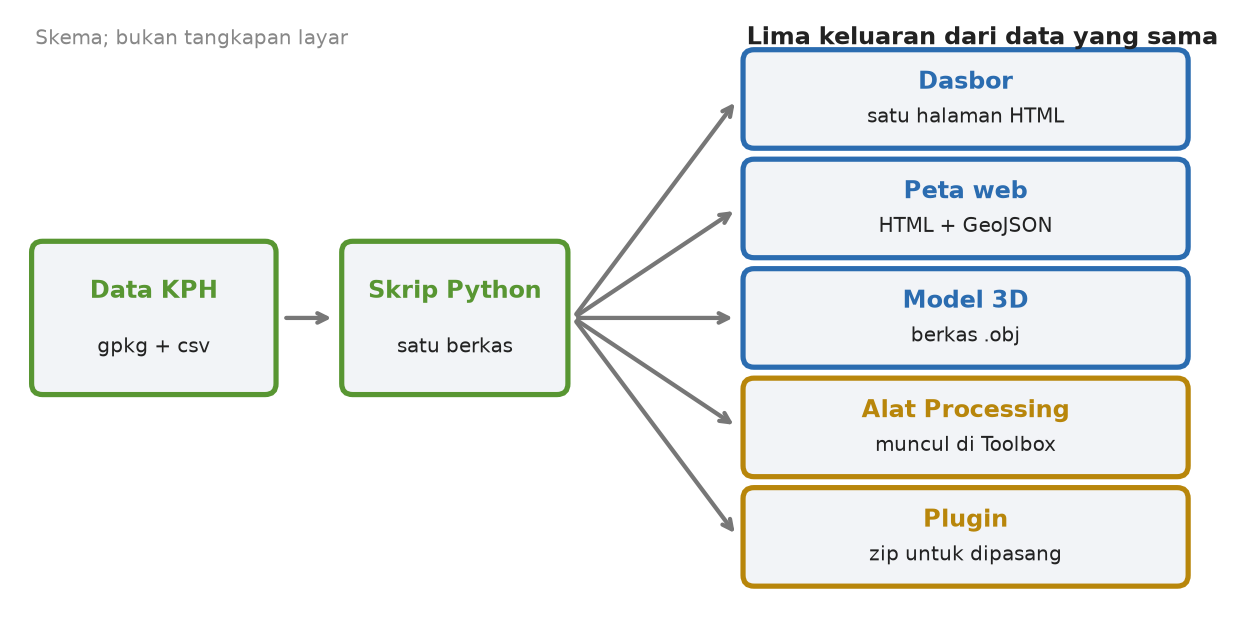The width and height of the screenshot is (1235, 636).
Task: Select the "Model 3D" output title
Action: 965,300
